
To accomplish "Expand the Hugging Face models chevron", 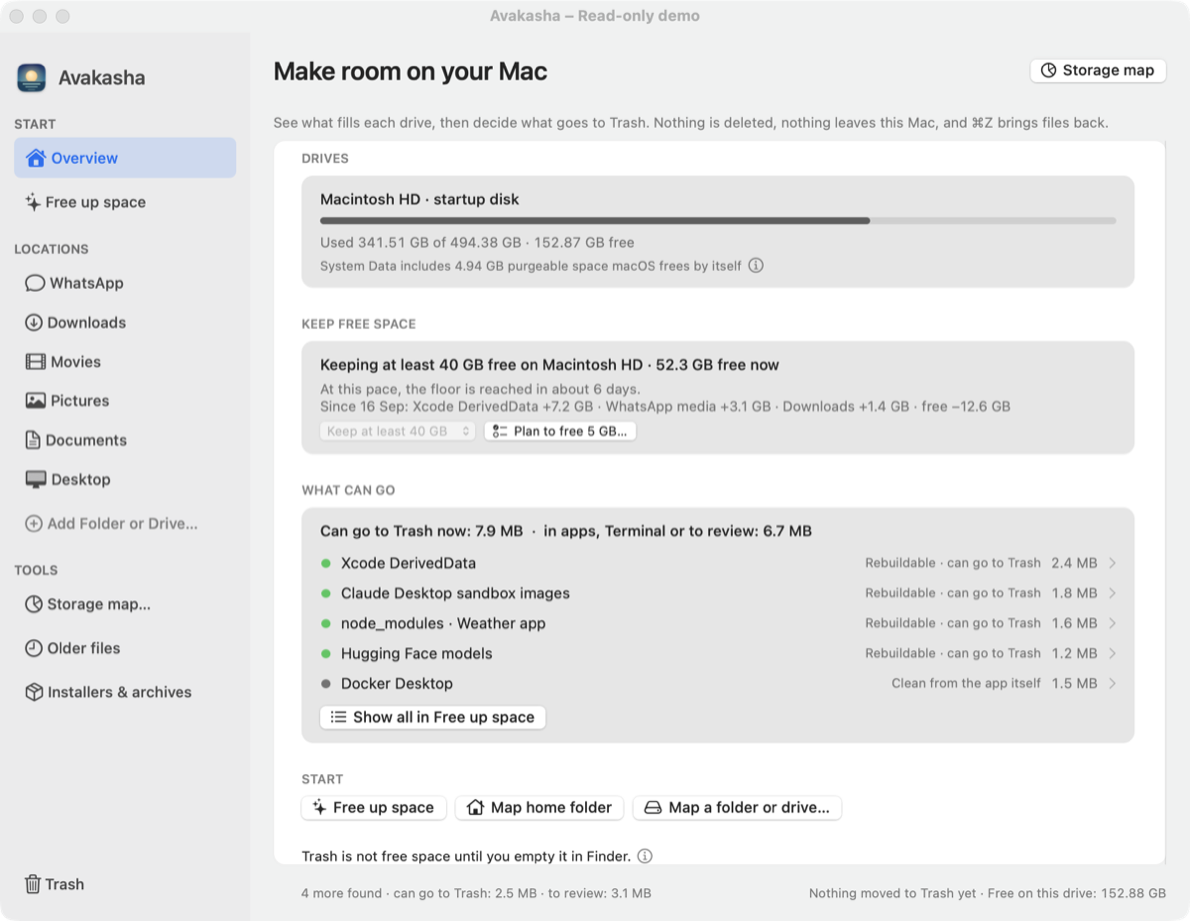I will point(1113,653).
